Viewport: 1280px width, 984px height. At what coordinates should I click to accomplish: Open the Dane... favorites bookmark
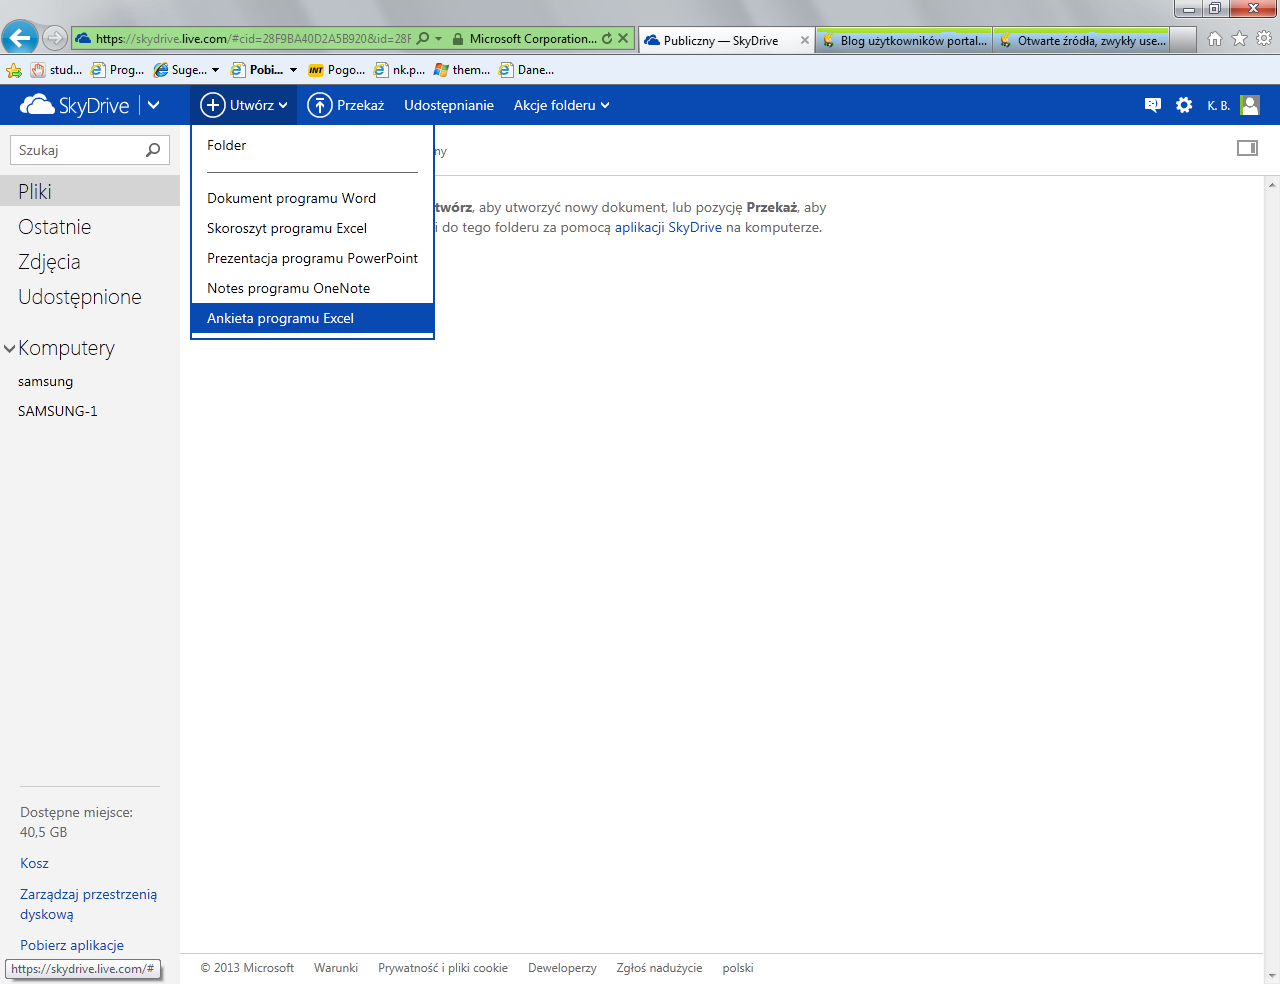[526, 70]
